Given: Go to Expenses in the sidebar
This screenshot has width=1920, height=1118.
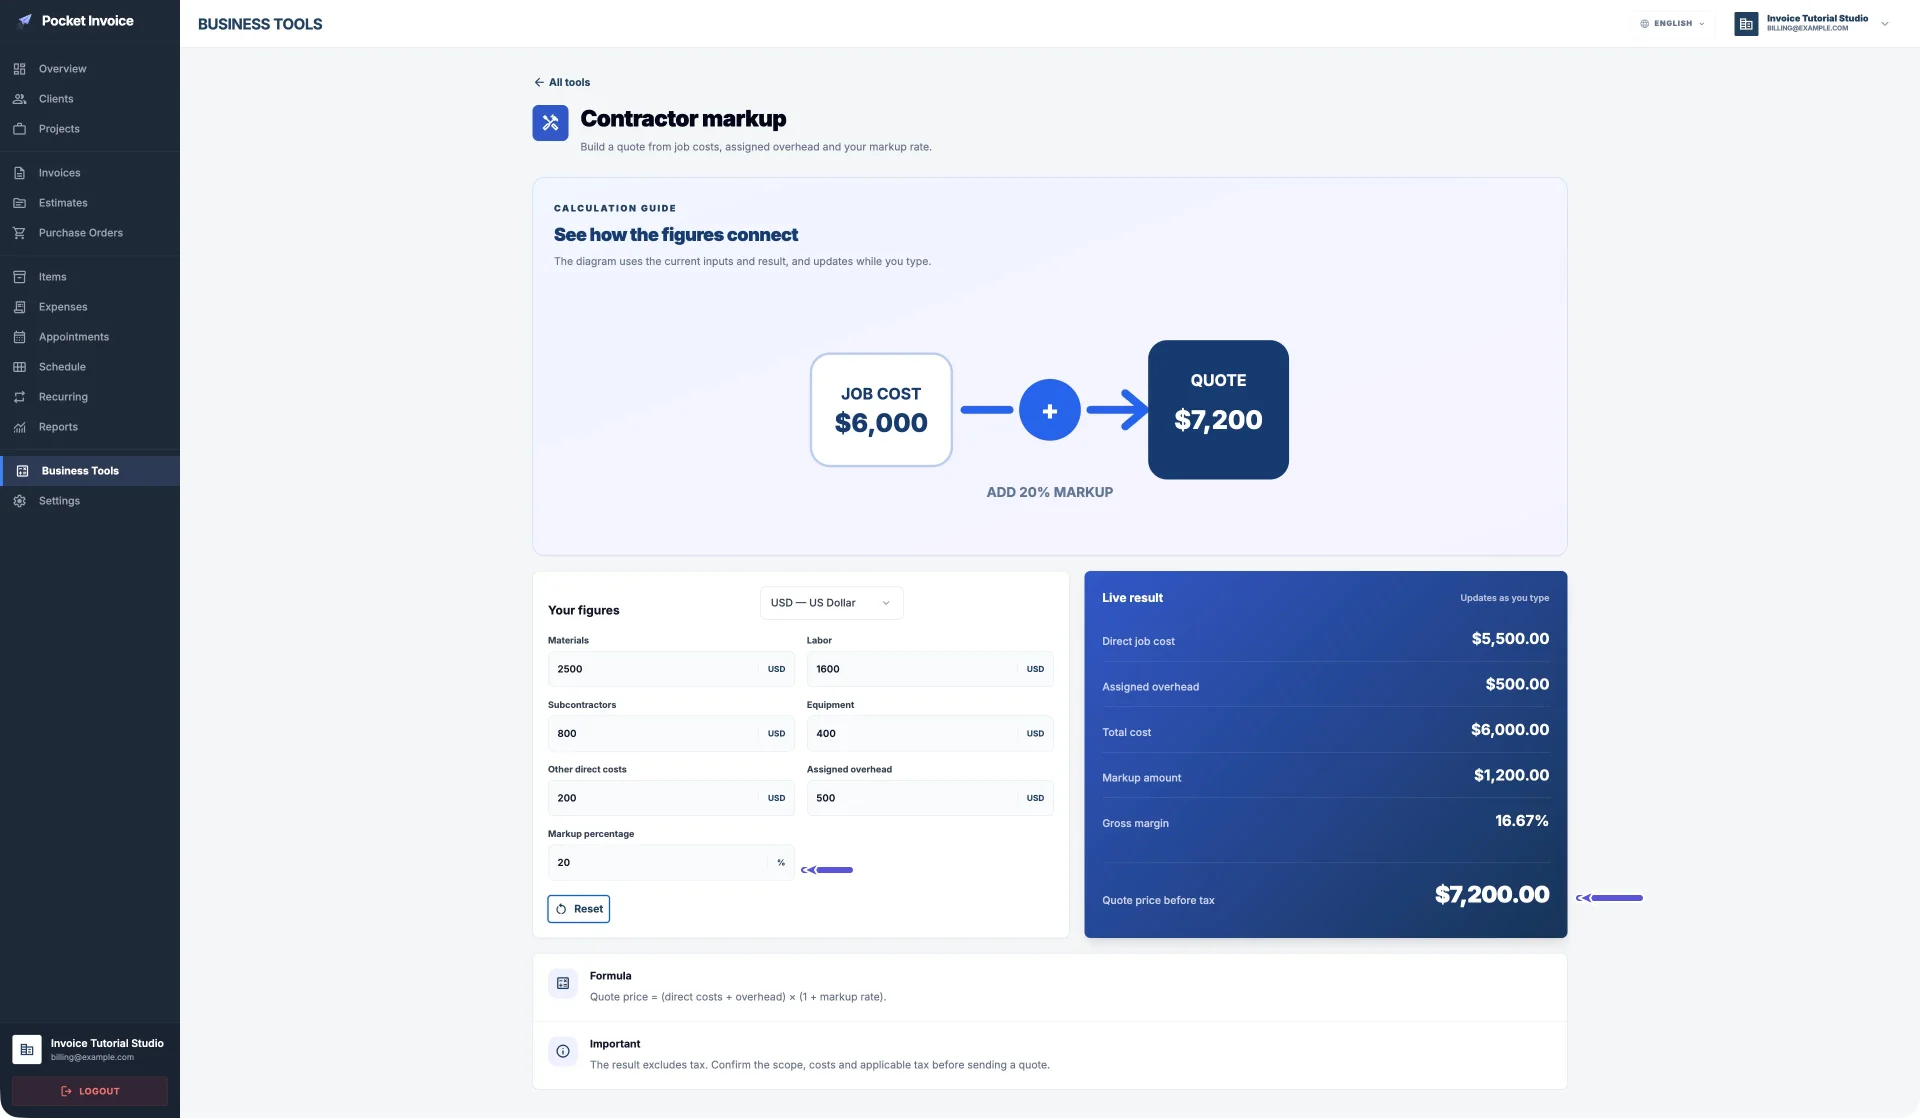Looking at the screenshot, I should tap(90, 307).
